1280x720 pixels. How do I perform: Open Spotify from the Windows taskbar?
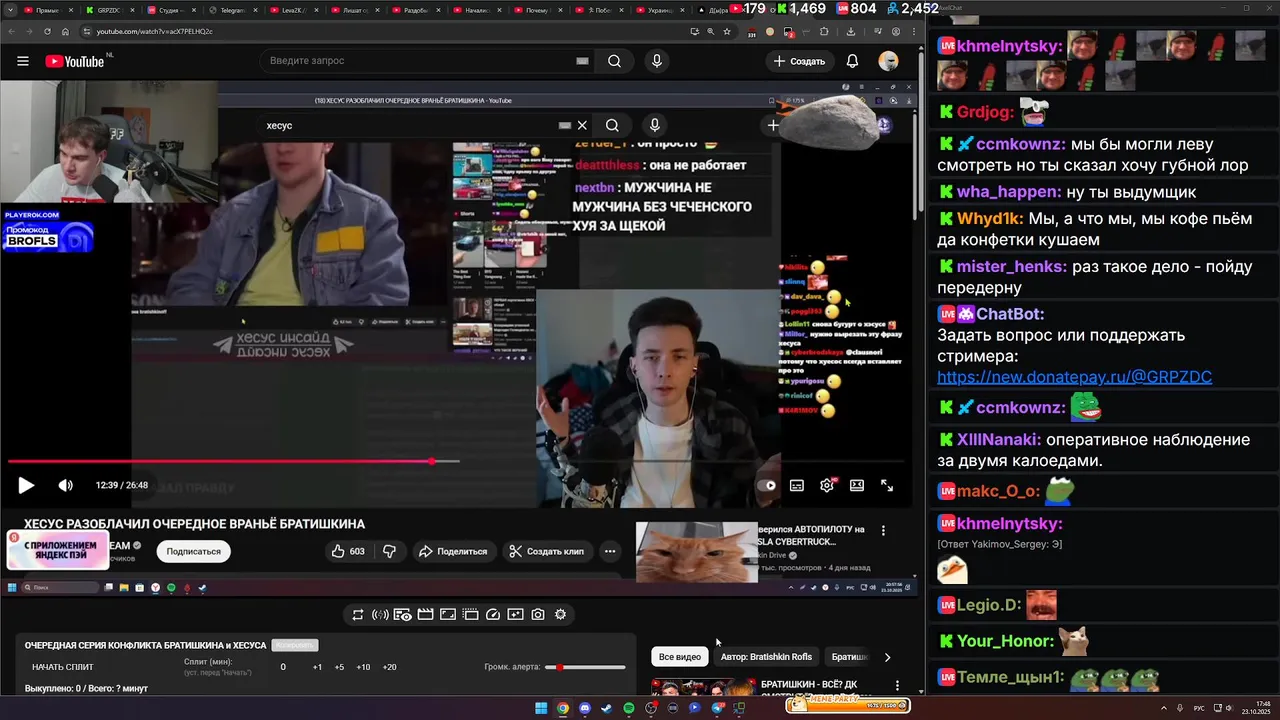click(x=629, y=708)
